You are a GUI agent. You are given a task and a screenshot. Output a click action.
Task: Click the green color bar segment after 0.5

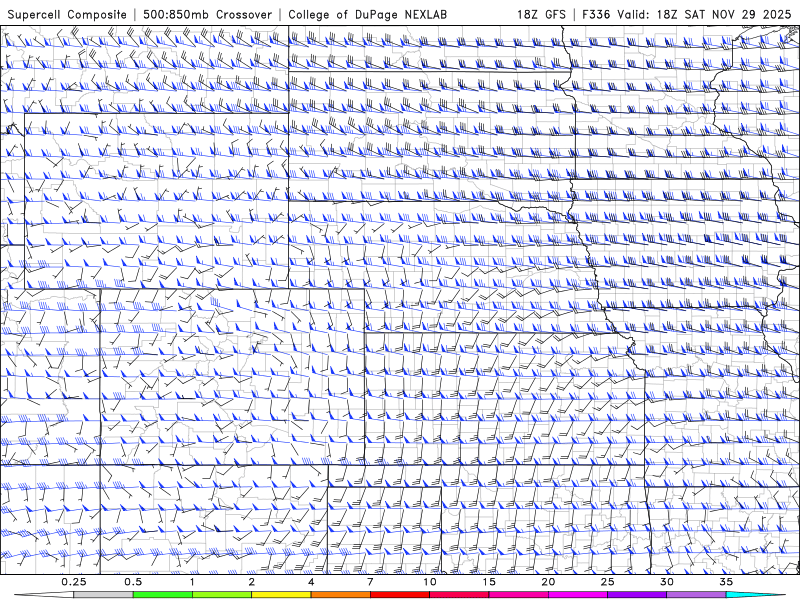tap(163, 594)
